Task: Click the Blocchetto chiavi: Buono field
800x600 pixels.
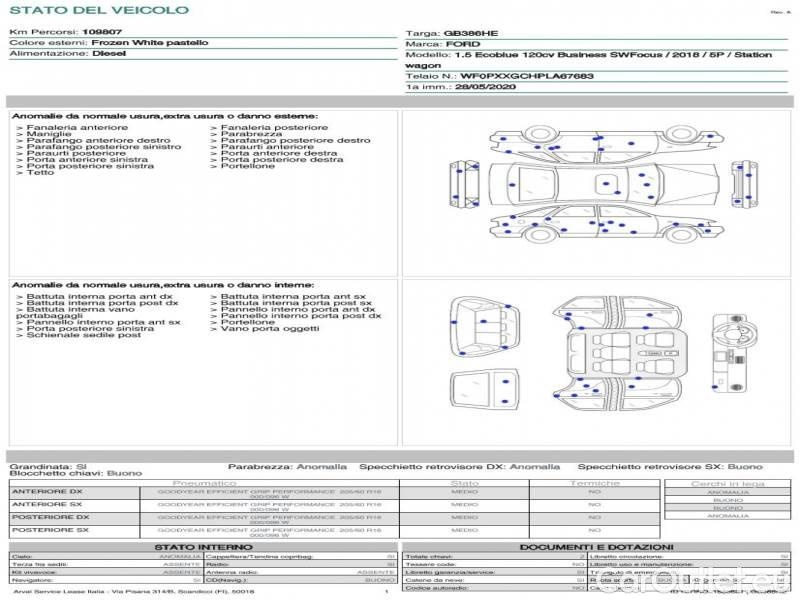Action: 76,473
